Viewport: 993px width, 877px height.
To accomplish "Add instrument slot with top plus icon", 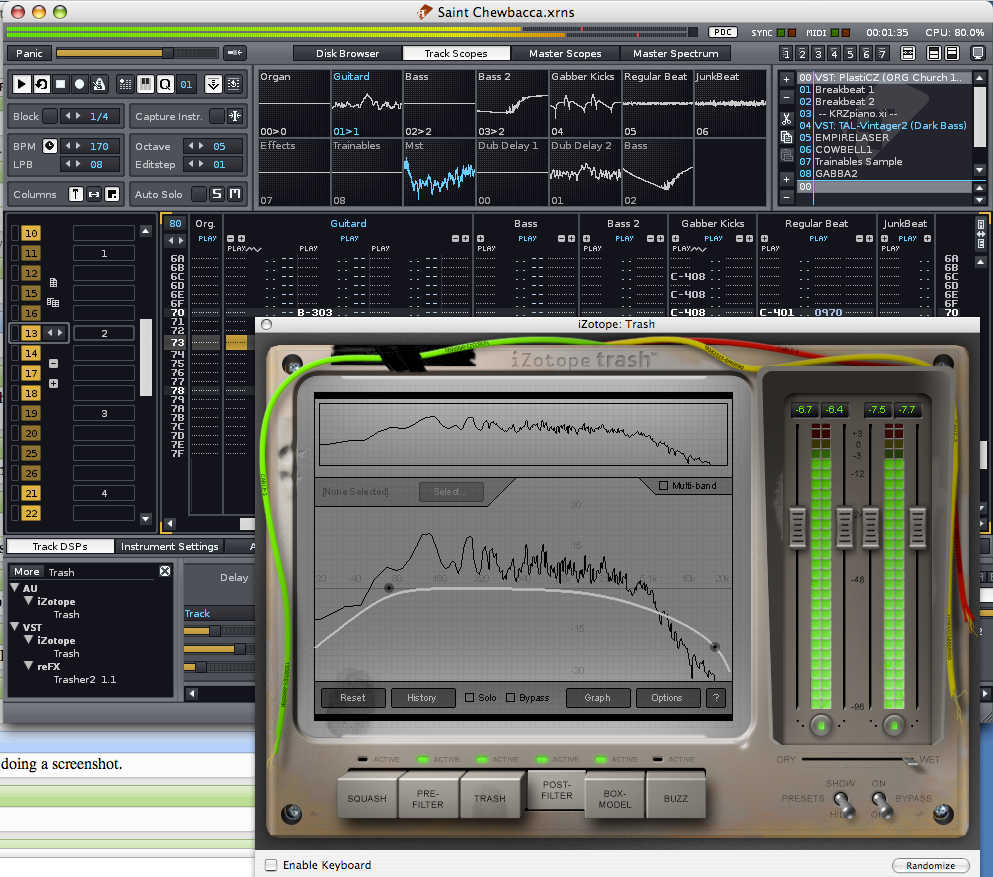I will click(x=786, y=80).
